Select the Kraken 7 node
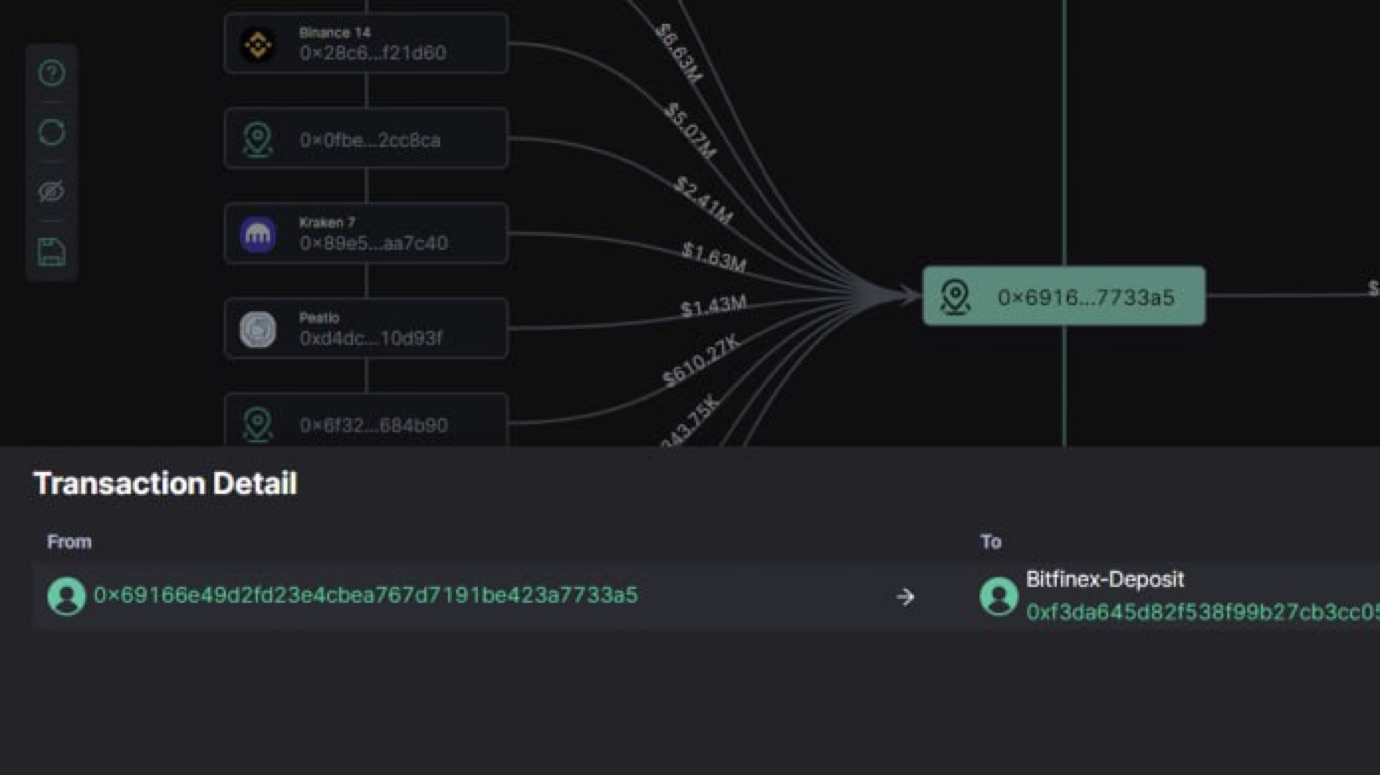This screenshot has height=775, width=1380. click(366, 233)
